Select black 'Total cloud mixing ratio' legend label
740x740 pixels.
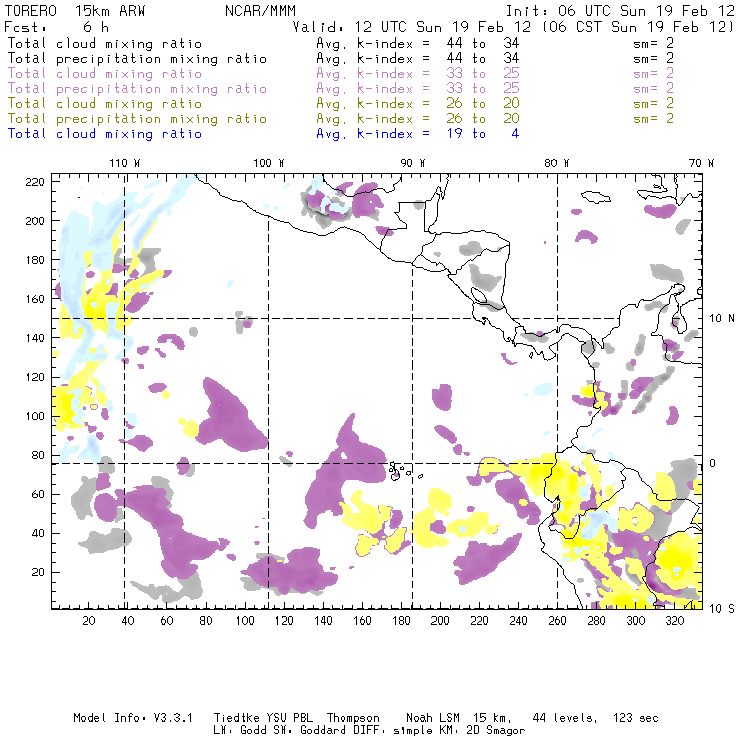[x=105, y=43]
